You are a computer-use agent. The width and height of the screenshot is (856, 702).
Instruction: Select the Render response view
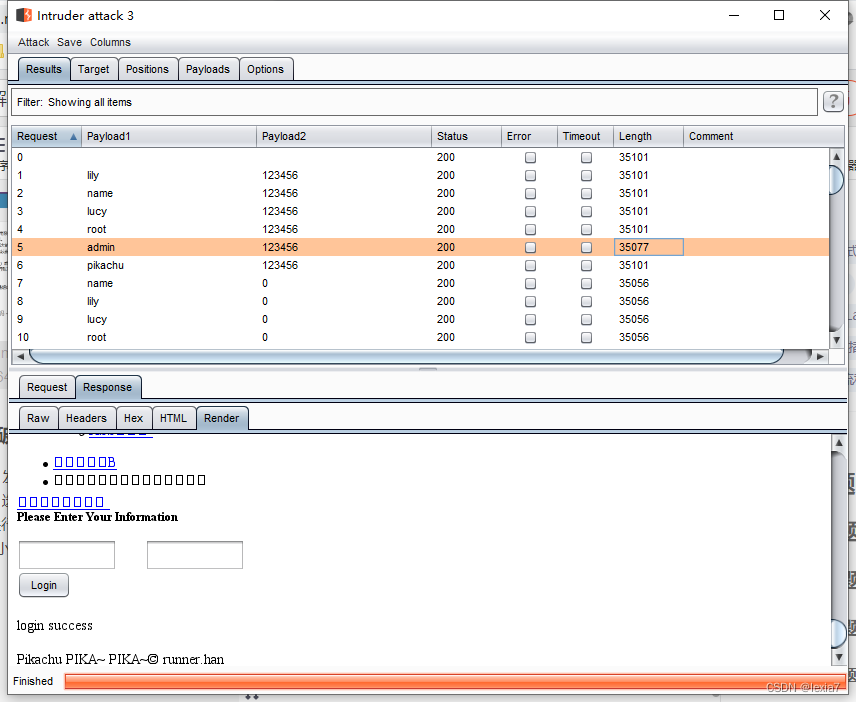coord(222,418)
